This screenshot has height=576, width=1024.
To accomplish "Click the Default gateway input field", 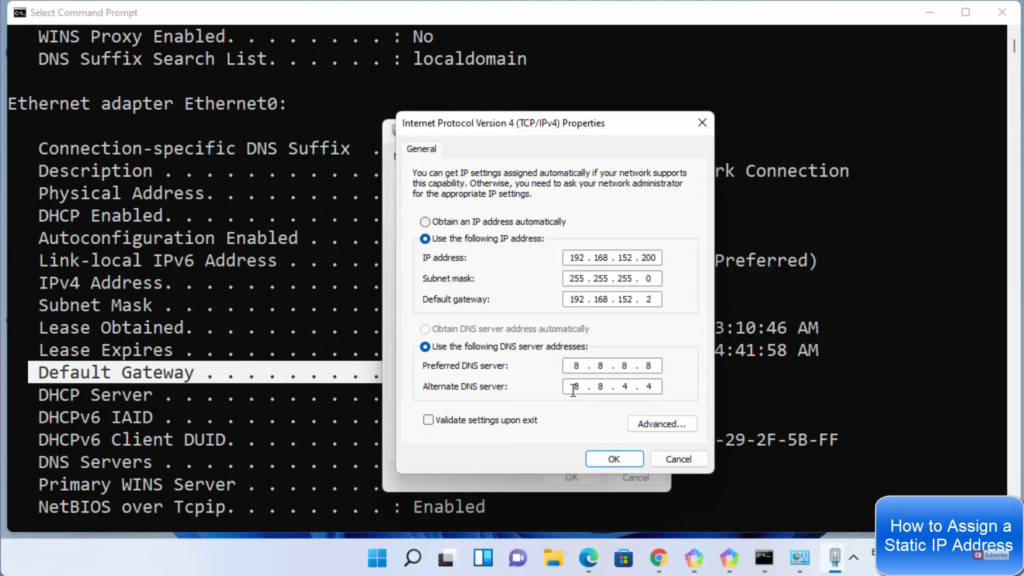I will click(611, 299).
